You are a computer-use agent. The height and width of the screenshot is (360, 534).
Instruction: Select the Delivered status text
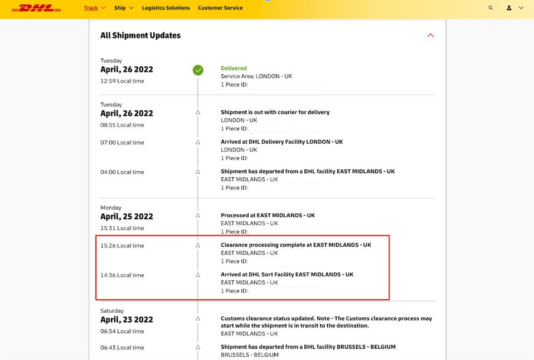234,68
